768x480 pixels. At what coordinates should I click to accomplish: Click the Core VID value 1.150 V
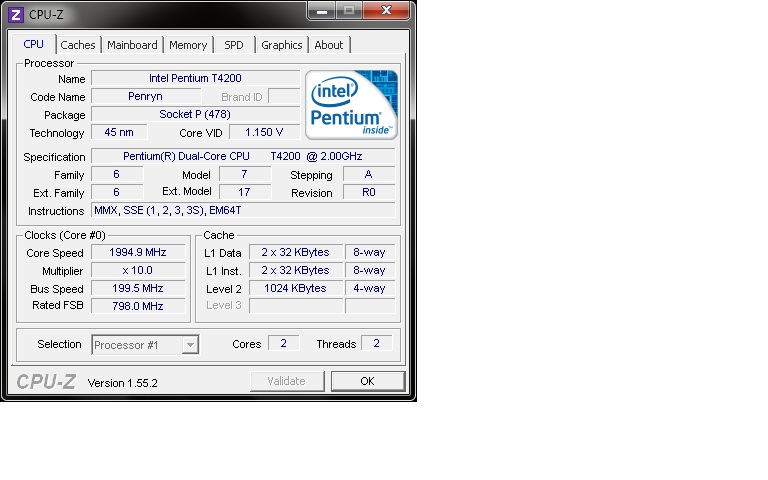click(x=264, y=132)
